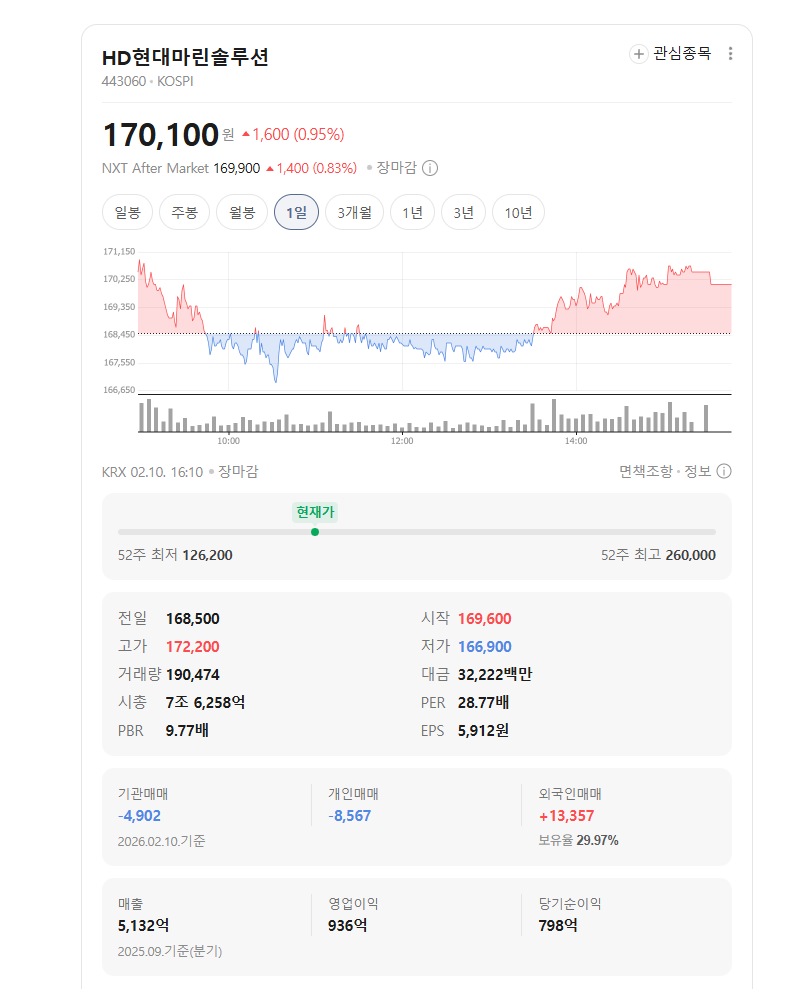The width and height of the screenshot is (812, 989).
Task: Open the 면책조항 disclaimer link
Action: [x=646, y=471]
